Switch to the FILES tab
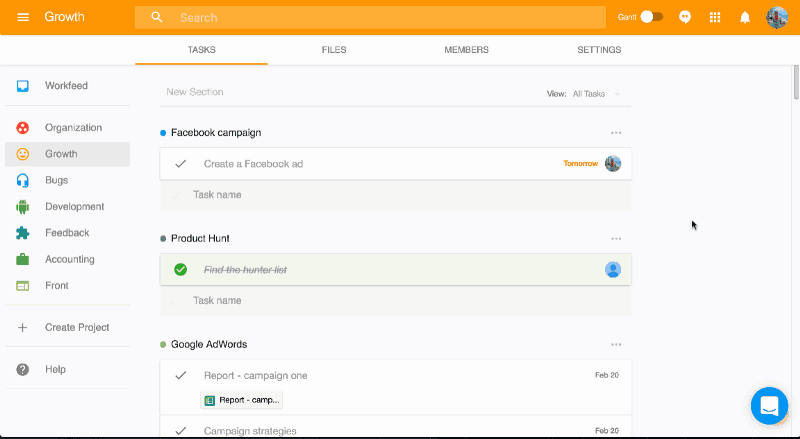This screenshot has width=800, height=439. 334,50
